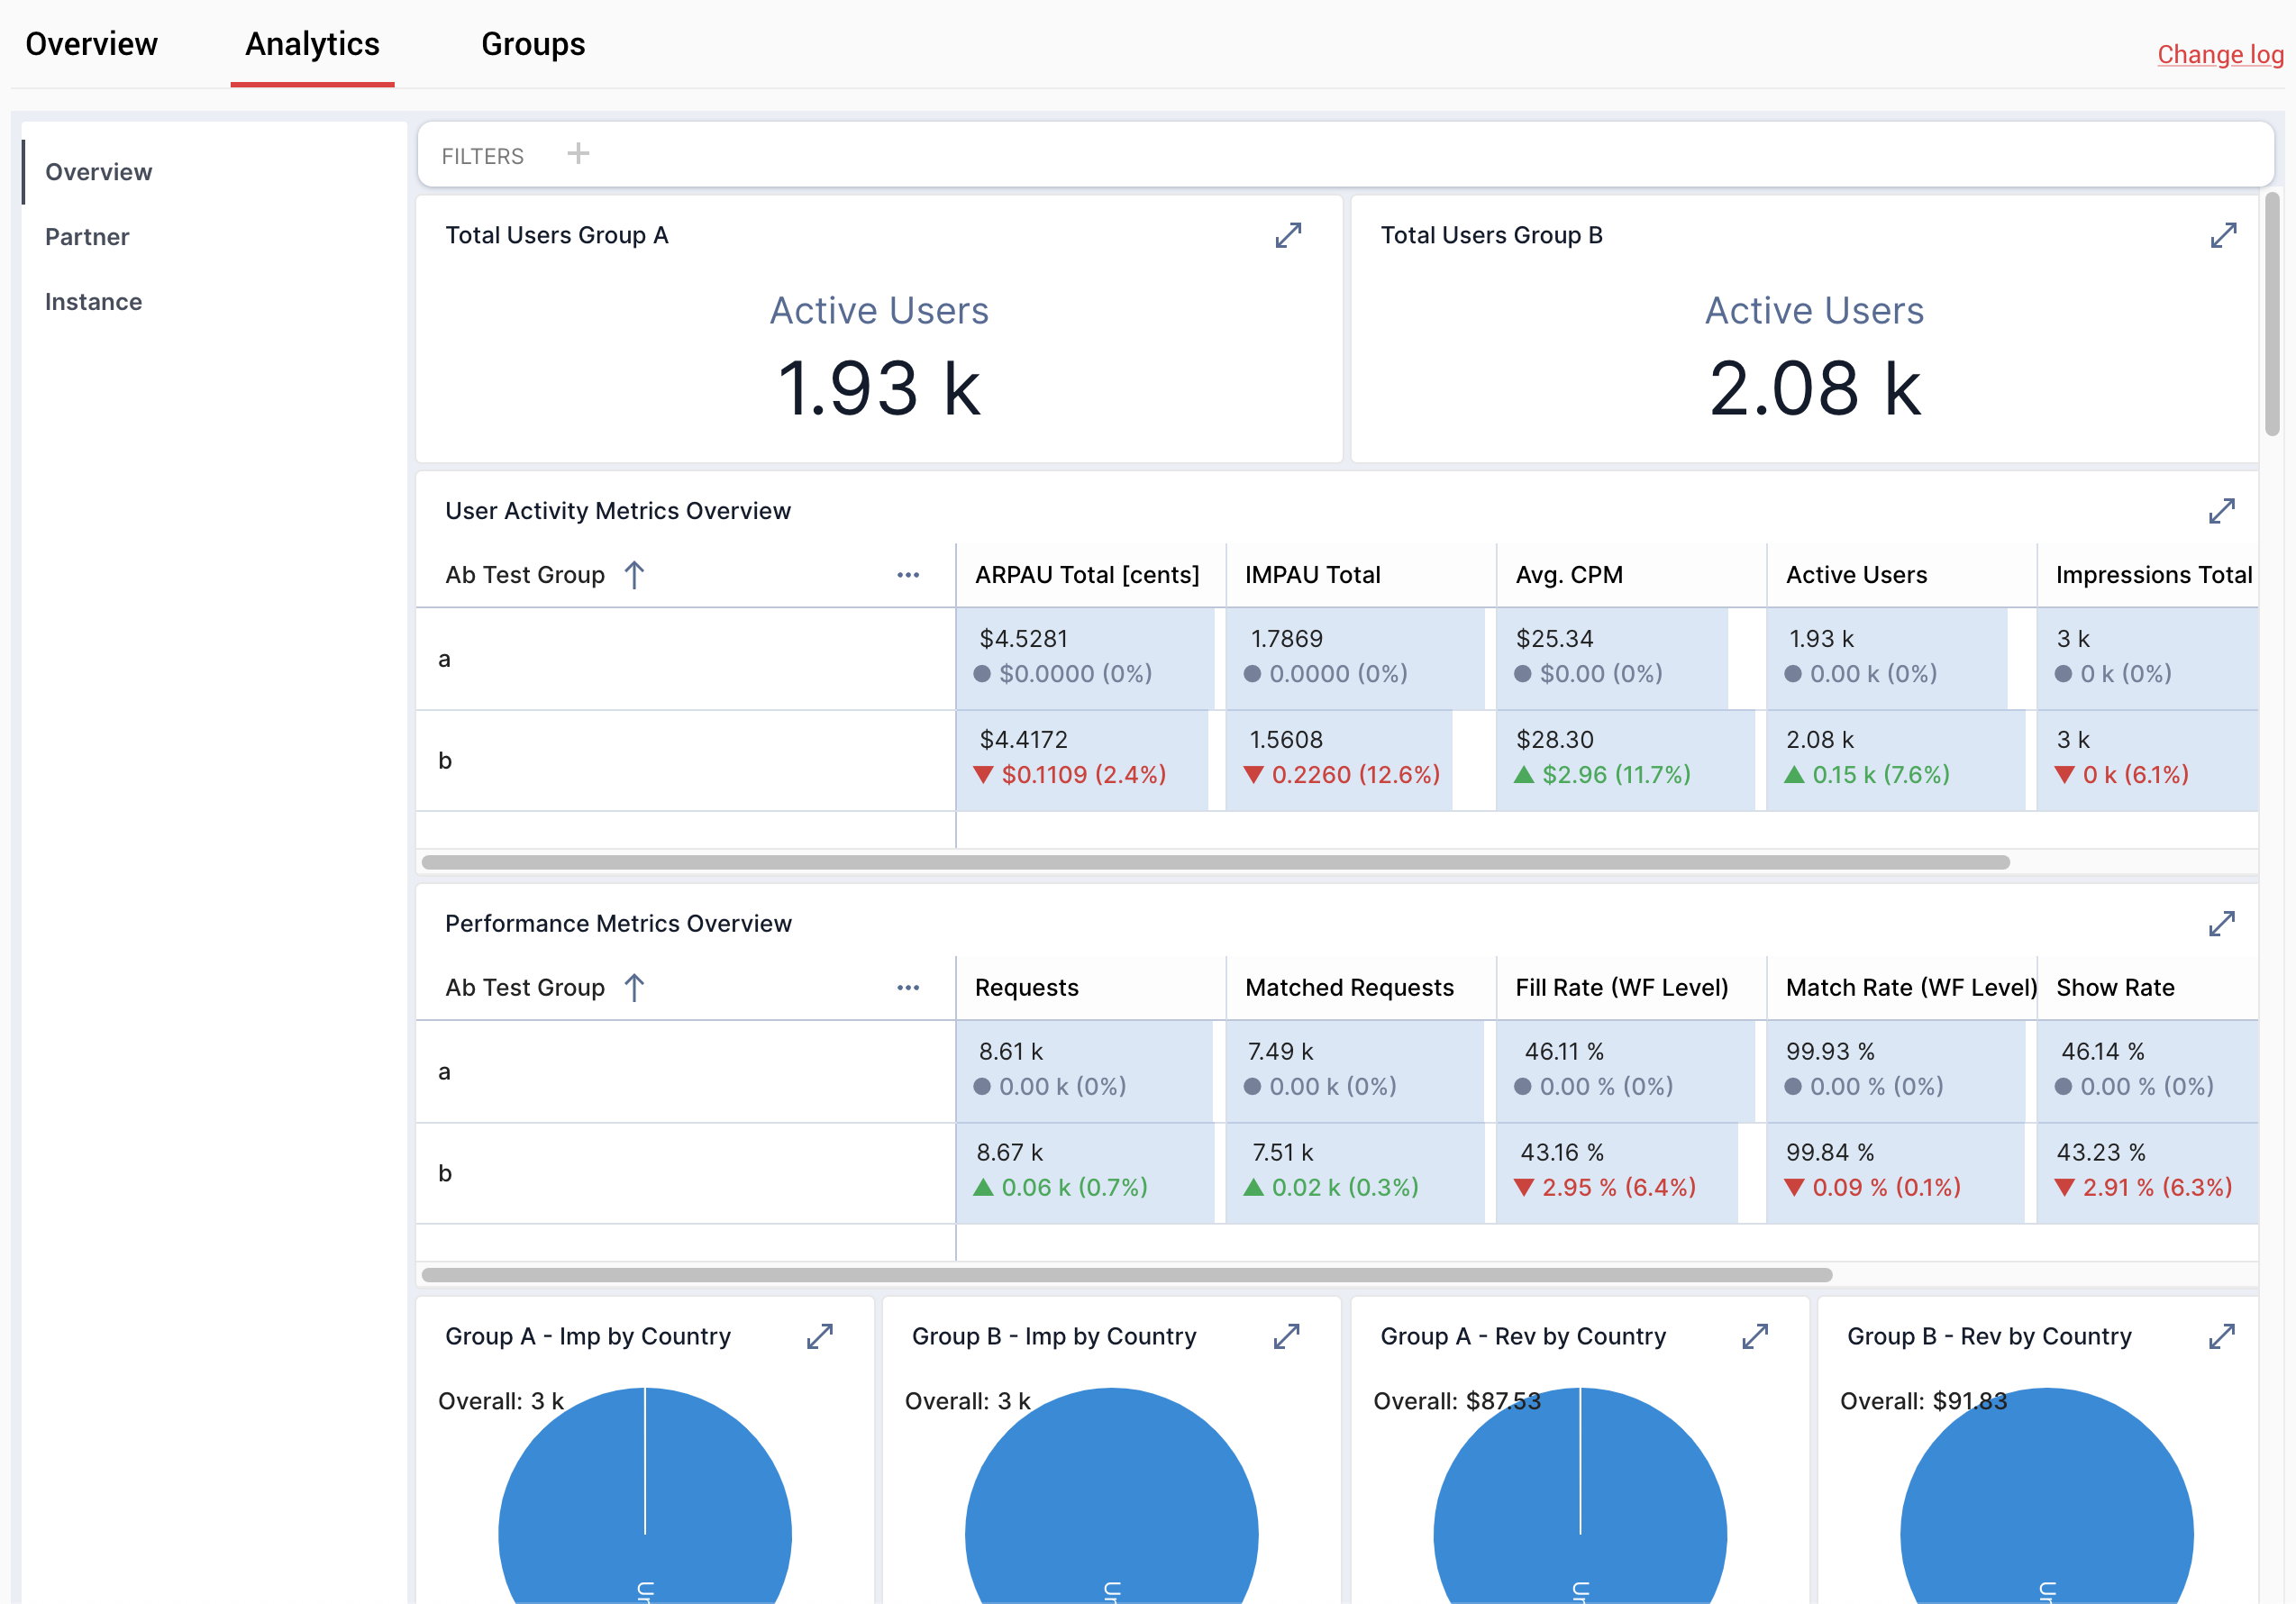This screenshot has width=2296, height=1604.
Task: Select the $4.4172 ARPAU cell
Action: point(1090,760)
